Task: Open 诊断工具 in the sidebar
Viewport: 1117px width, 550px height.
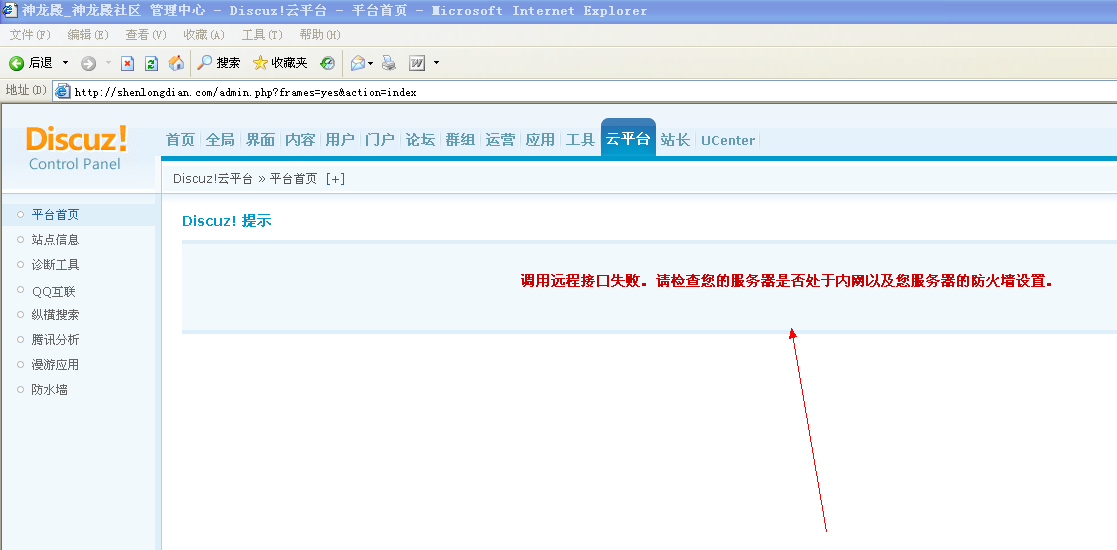Action: click(56, 265)
